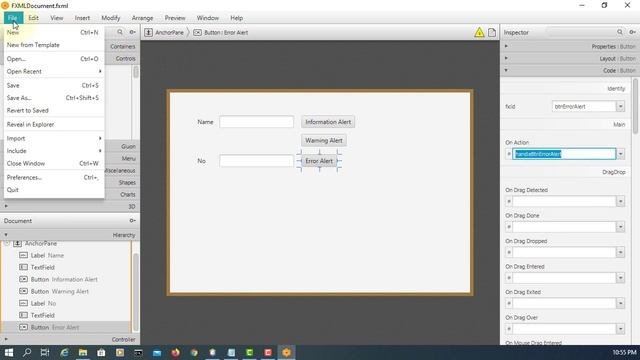Expand the Open Recent submenu
The width and height of the screenshot is (640, 360).
pos(54,71)
